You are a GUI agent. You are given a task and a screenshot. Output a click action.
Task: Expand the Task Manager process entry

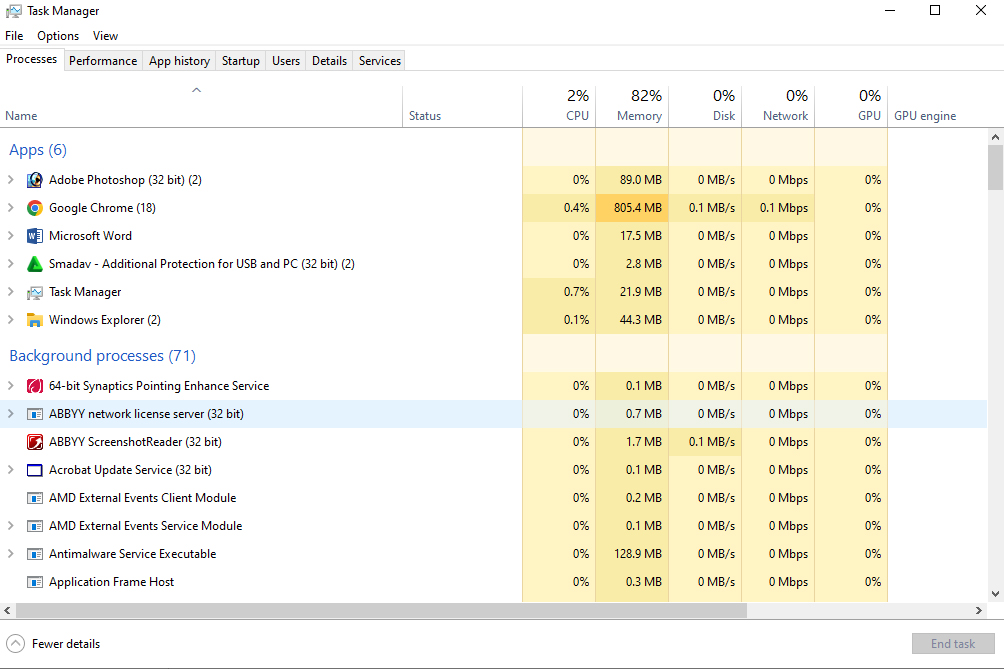[x=10, y=292]
